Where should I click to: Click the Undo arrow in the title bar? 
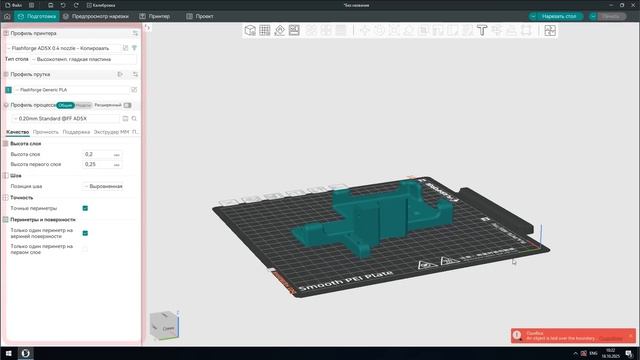[63, 5]
